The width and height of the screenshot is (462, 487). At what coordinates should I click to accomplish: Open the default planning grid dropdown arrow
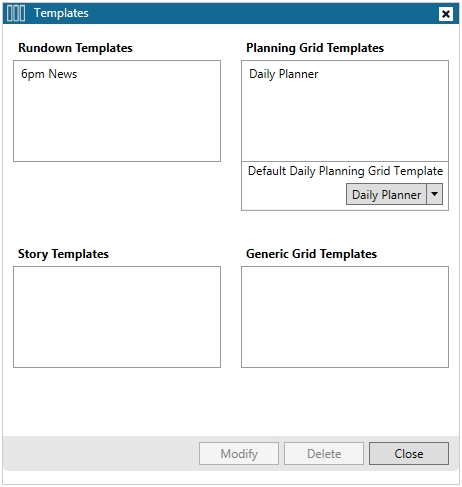coord(434,194)
